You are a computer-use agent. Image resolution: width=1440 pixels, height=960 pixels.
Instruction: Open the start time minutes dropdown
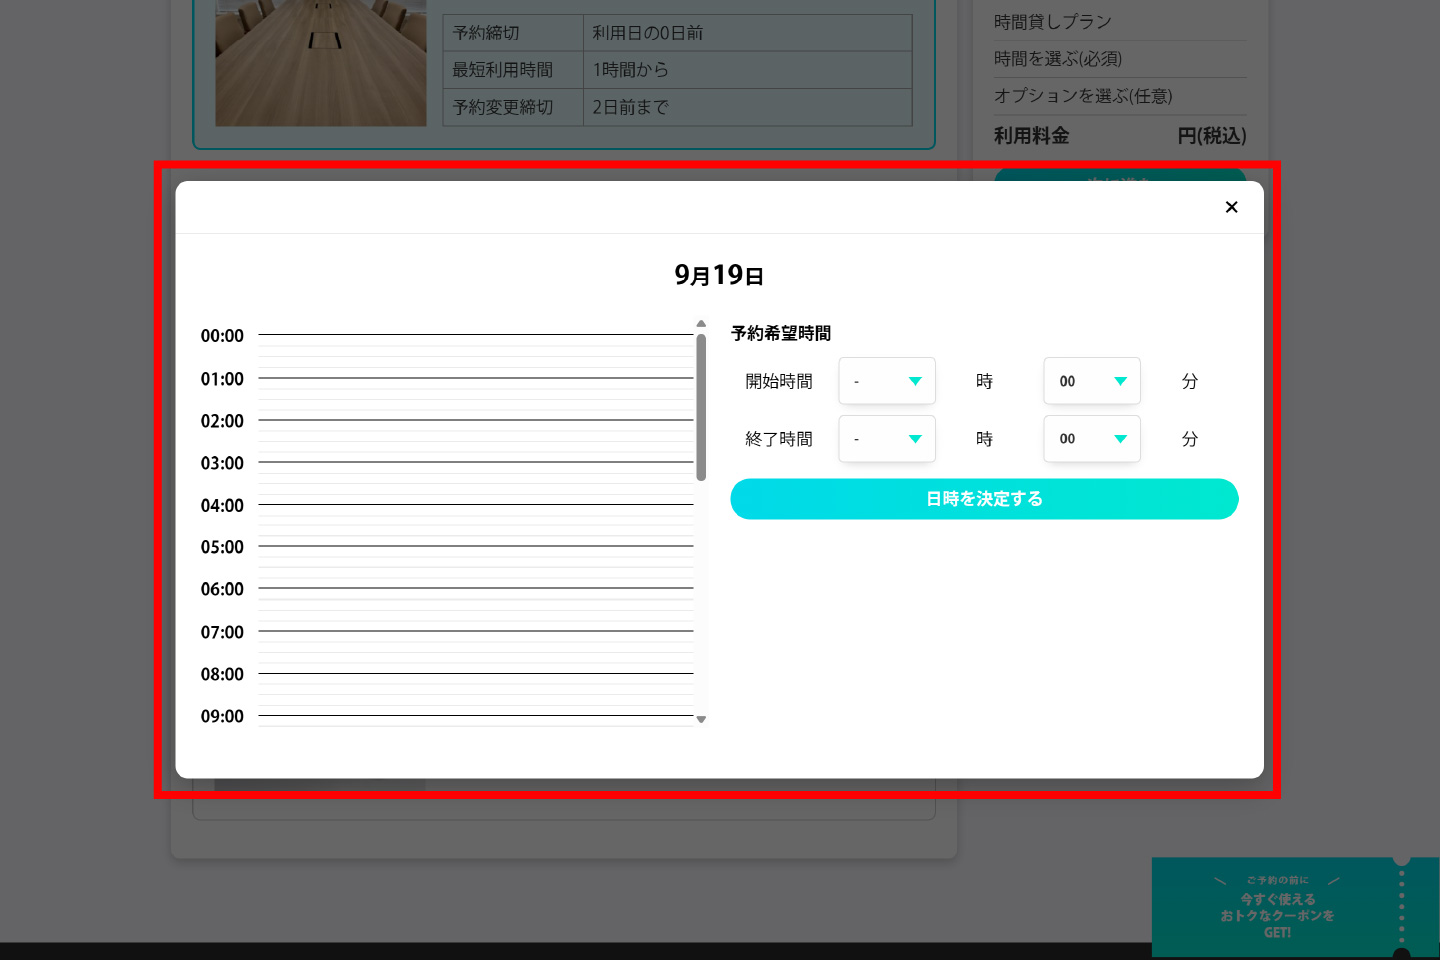1091,381
